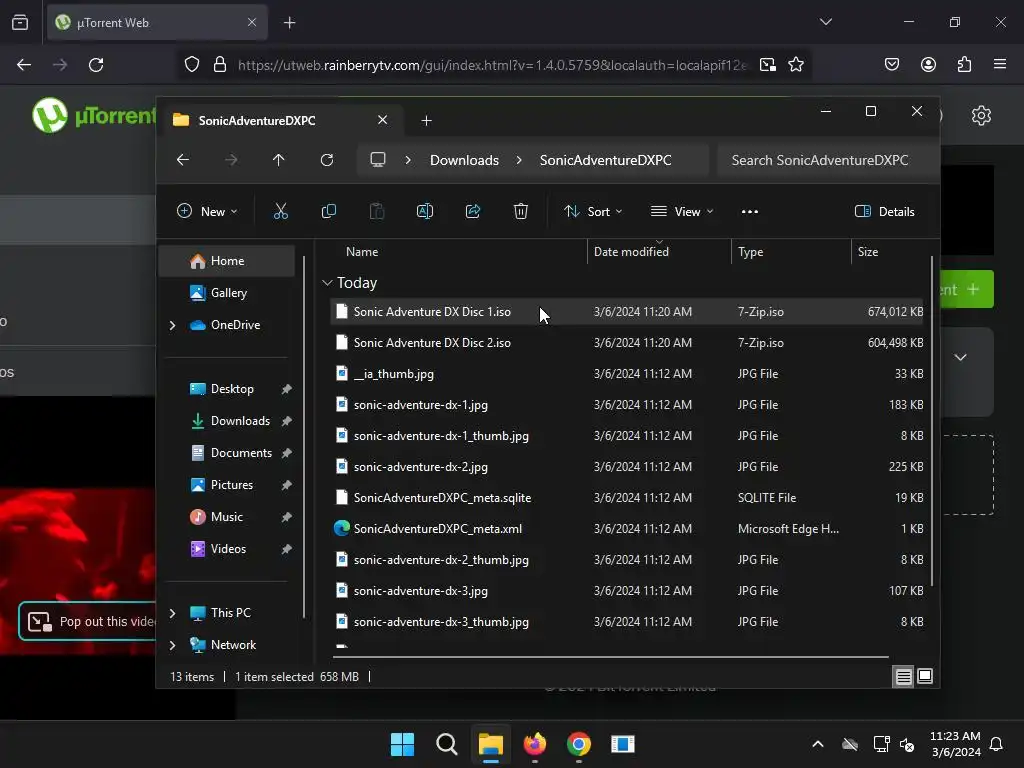Open Firefox application hamburger menu

coord(999,65)
